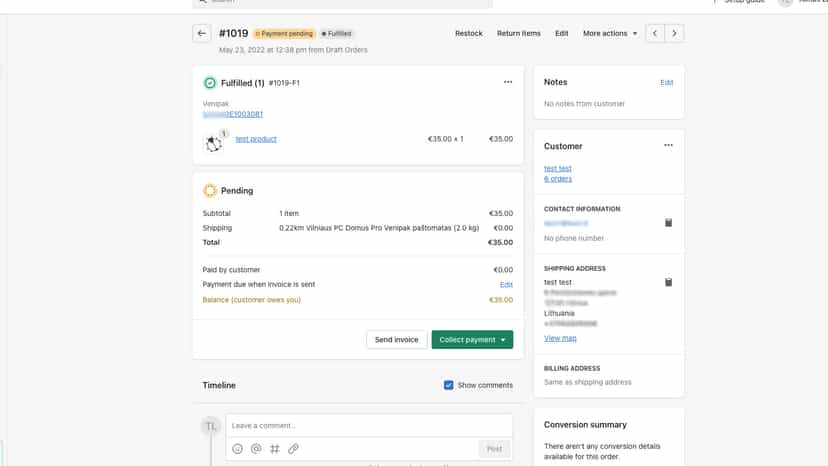The image size is (828, 466).
Task: Copy the shipping address with clipboard icon
Action: point(668,282)
